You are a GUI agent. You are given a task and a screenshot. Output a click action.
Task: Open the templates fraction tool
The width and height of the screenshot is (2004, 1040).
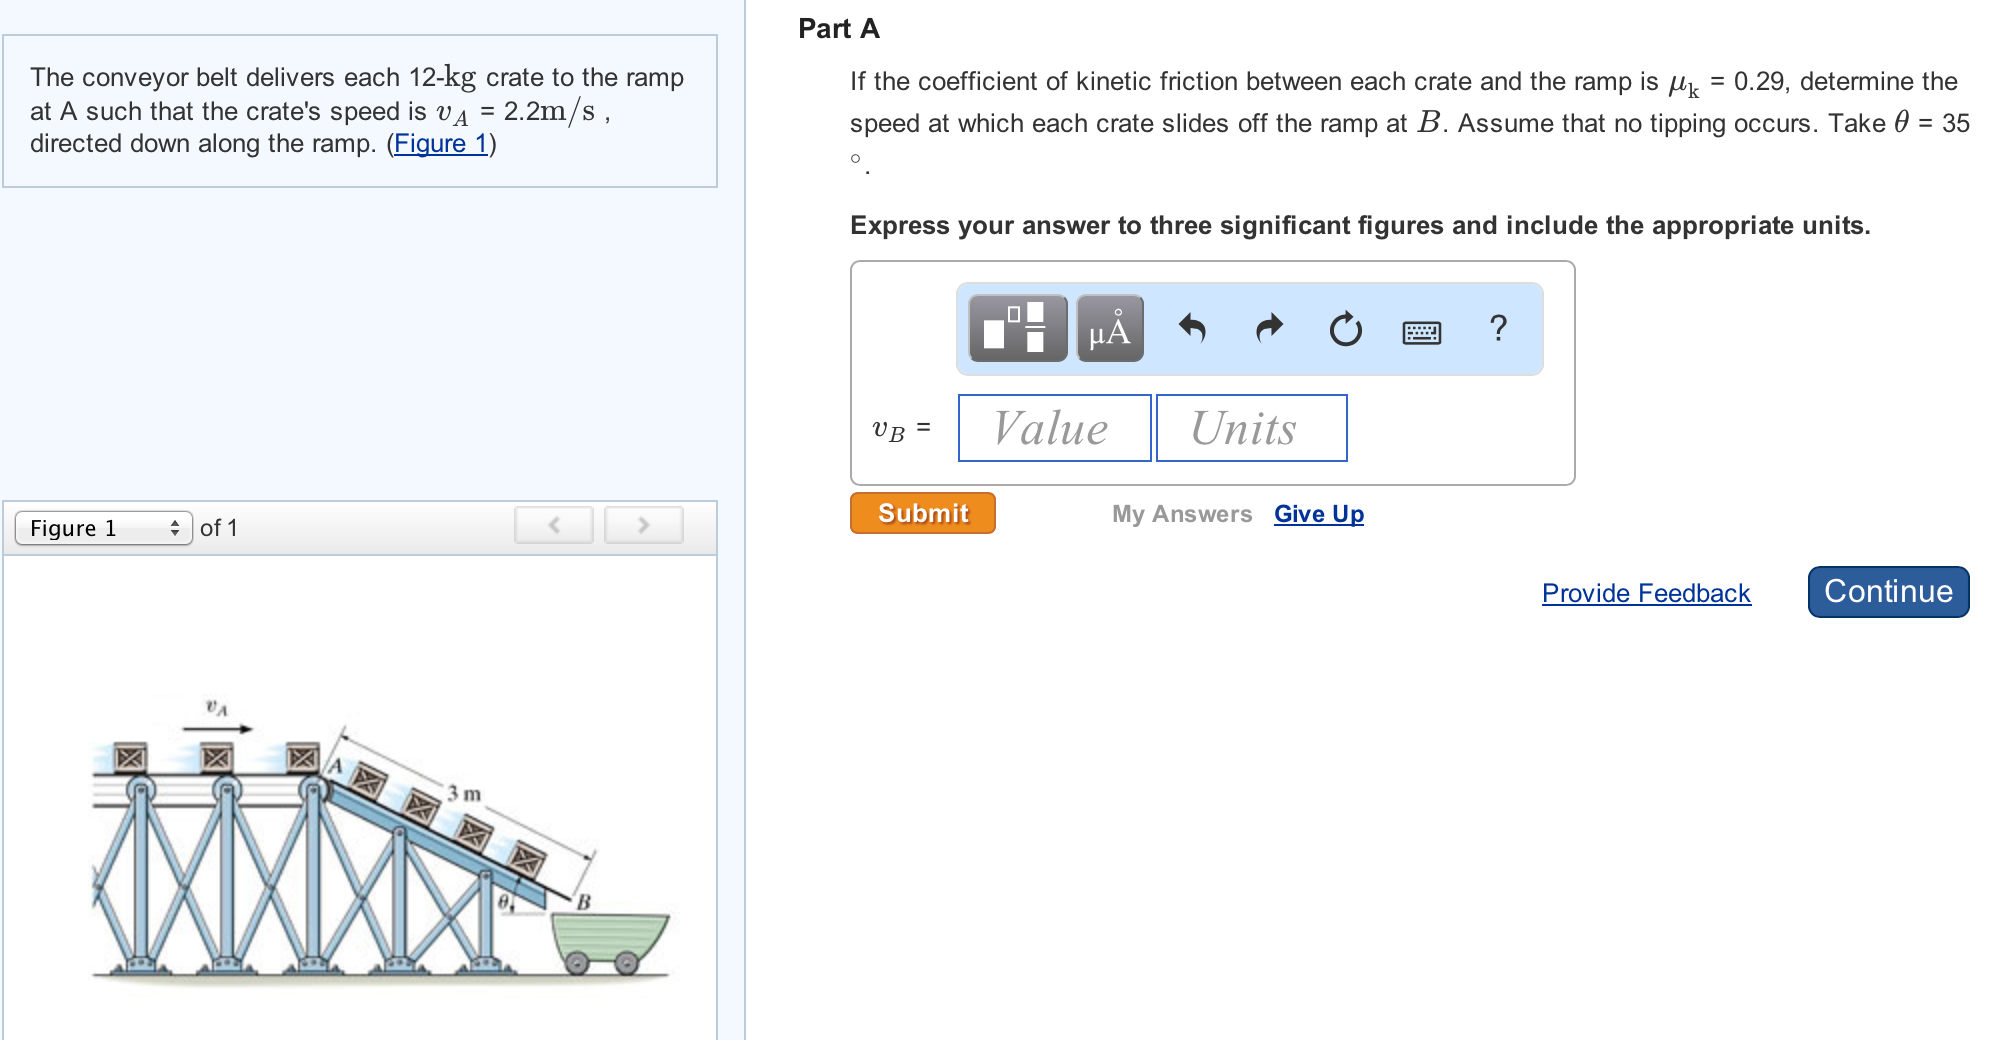tap(1017, 328)
